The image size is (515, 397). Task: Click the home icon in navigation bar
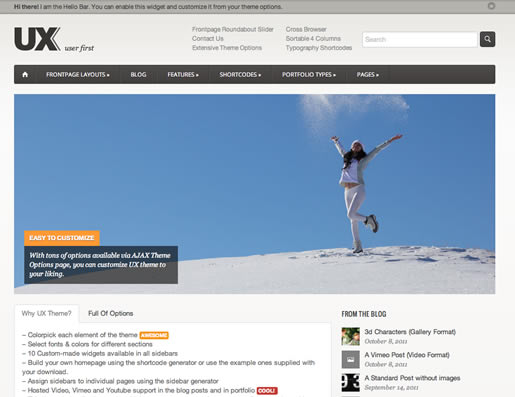tap(25, 75)
